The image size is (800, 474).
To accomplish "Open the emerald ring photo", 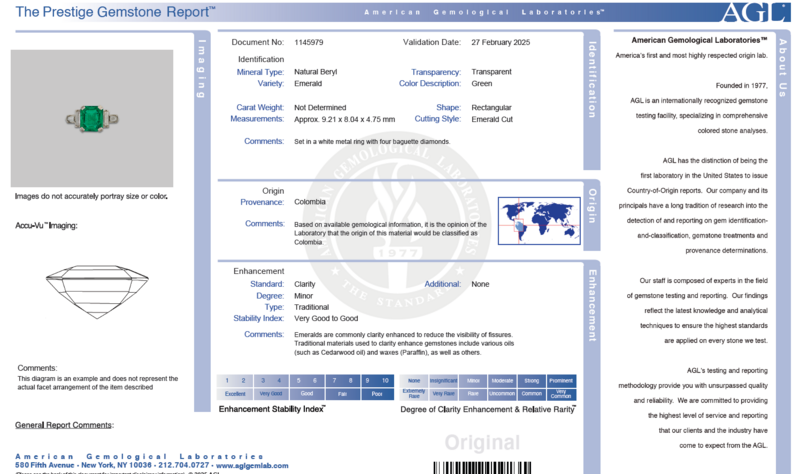I will point(92,118).
